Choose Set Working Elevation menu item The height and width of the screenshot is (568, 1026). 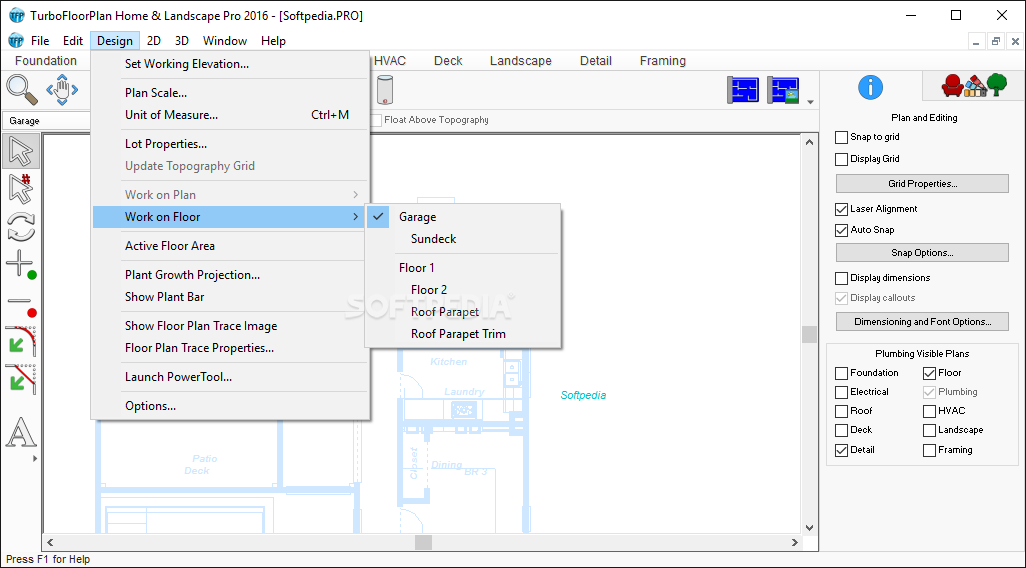(x=231, y=64)
